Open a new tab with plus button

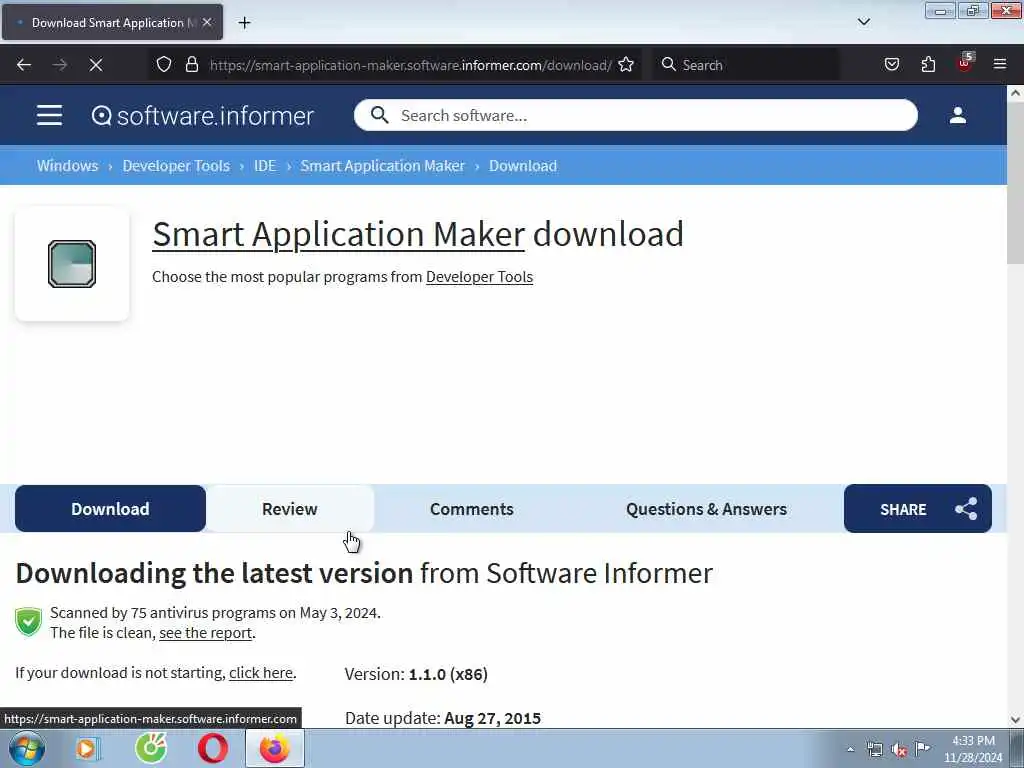click(244, 23)
